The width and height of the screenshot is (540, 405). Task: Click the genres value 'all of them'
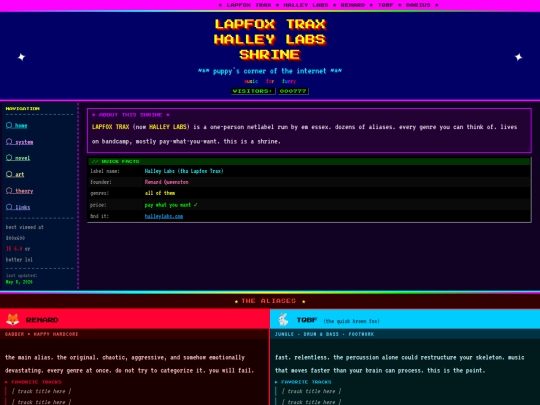pyautogui.click(x=160, y=193)
